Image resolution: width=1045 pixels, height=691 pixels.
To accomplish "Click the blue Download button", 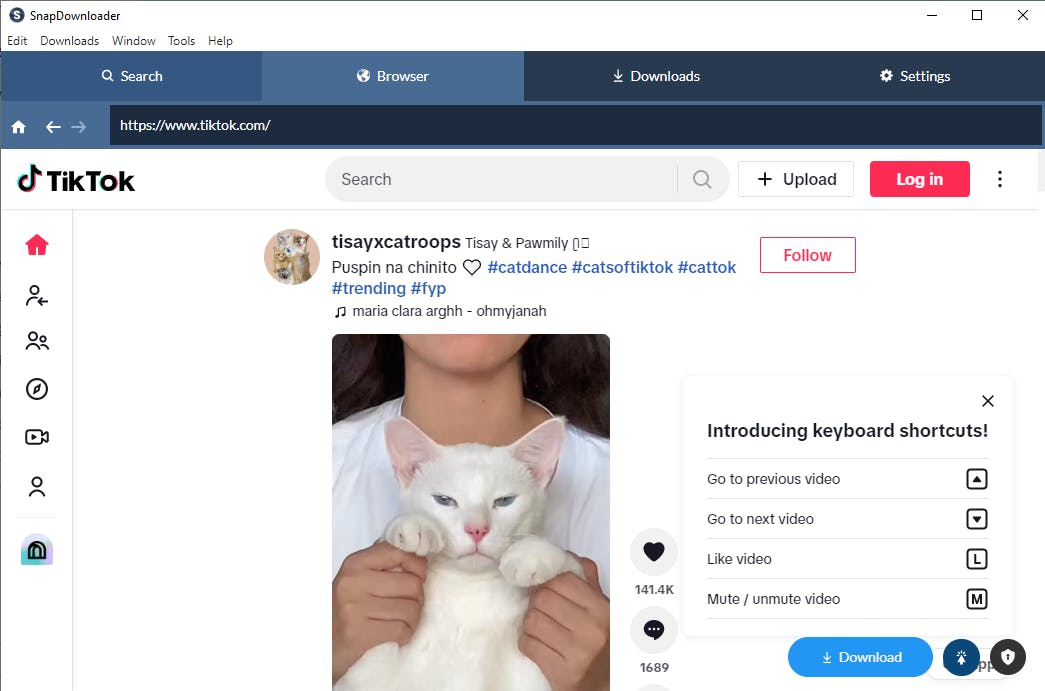I will [860, 657].
